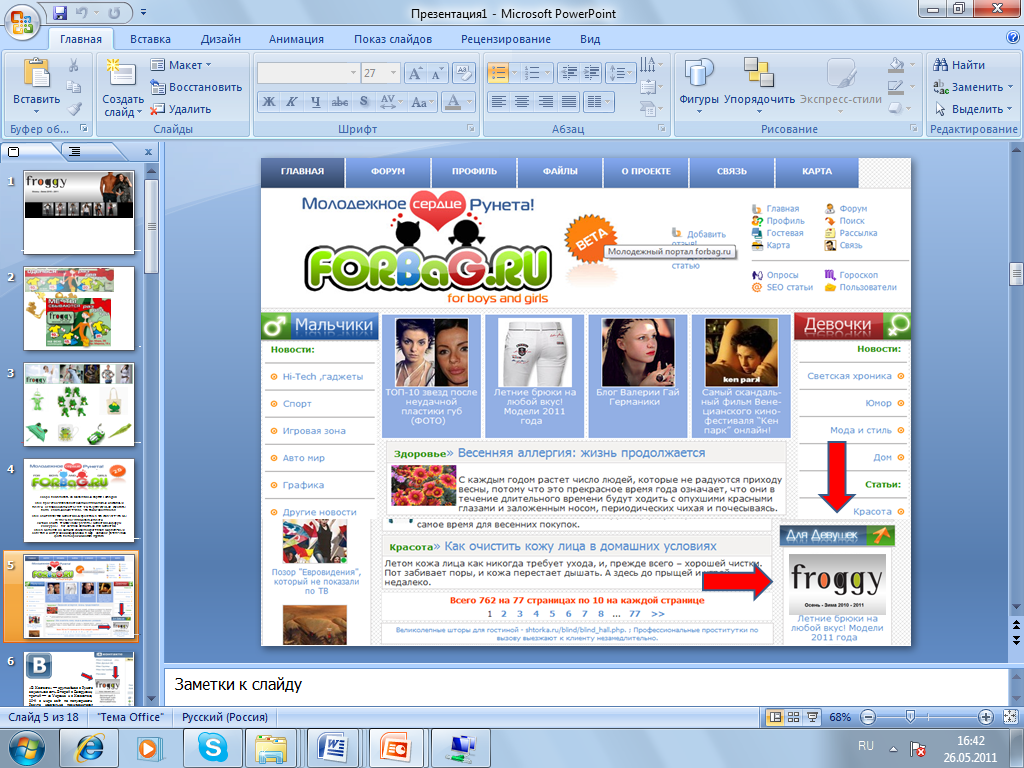Open the font name combo box
This screenshot has height=768, width=1024.
tap(308, 73)
